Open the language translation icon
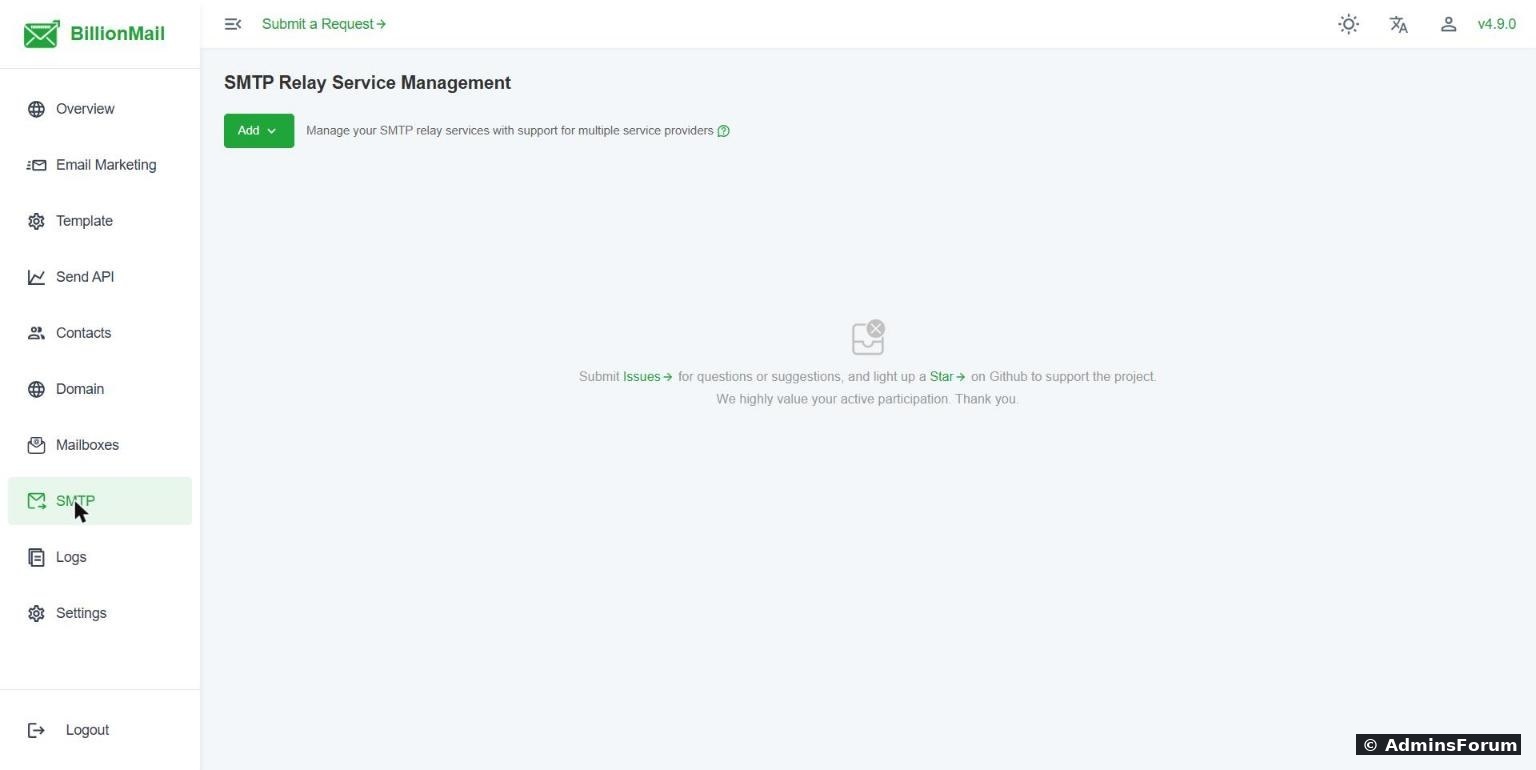Screen dimensions: 1536x770 1399,24
